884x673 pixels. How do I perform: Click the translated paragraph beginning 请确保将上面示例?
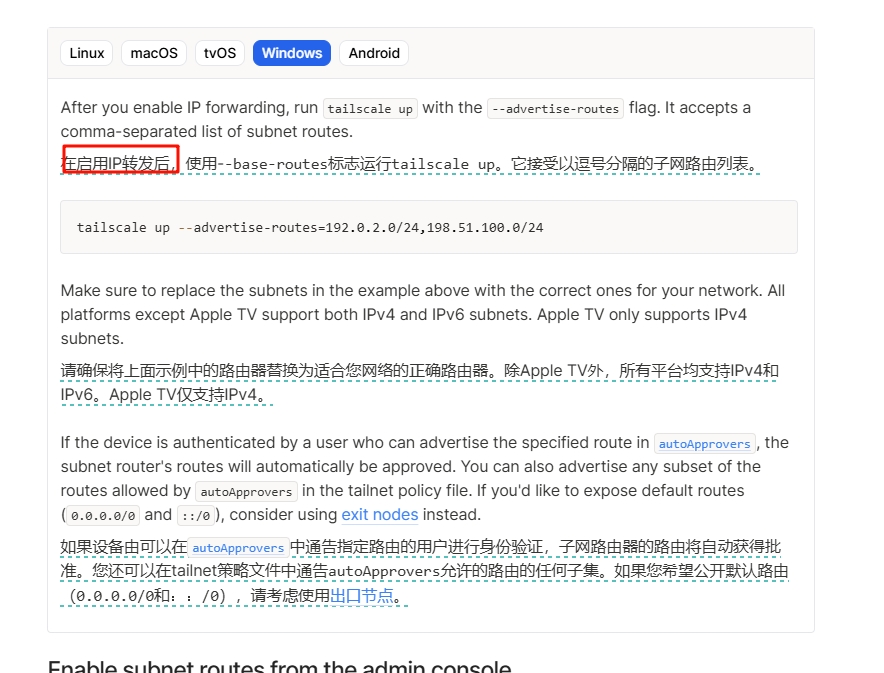click(x=419, y=382)
